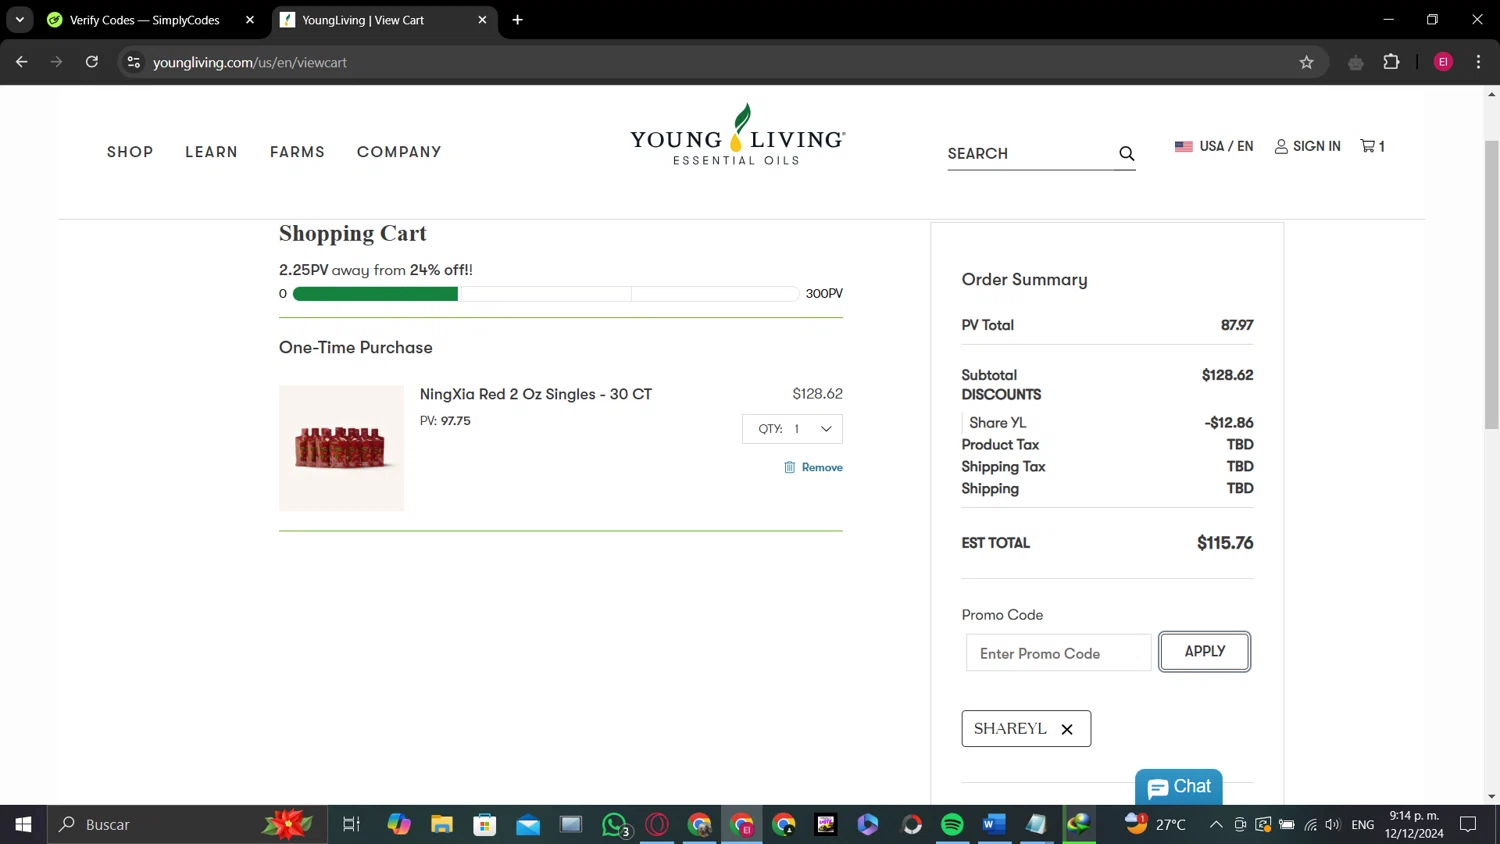Open WhatsApp from taskbar
Image resolution: width=1500 pixels, height=844 pixels.
[614, 825]
